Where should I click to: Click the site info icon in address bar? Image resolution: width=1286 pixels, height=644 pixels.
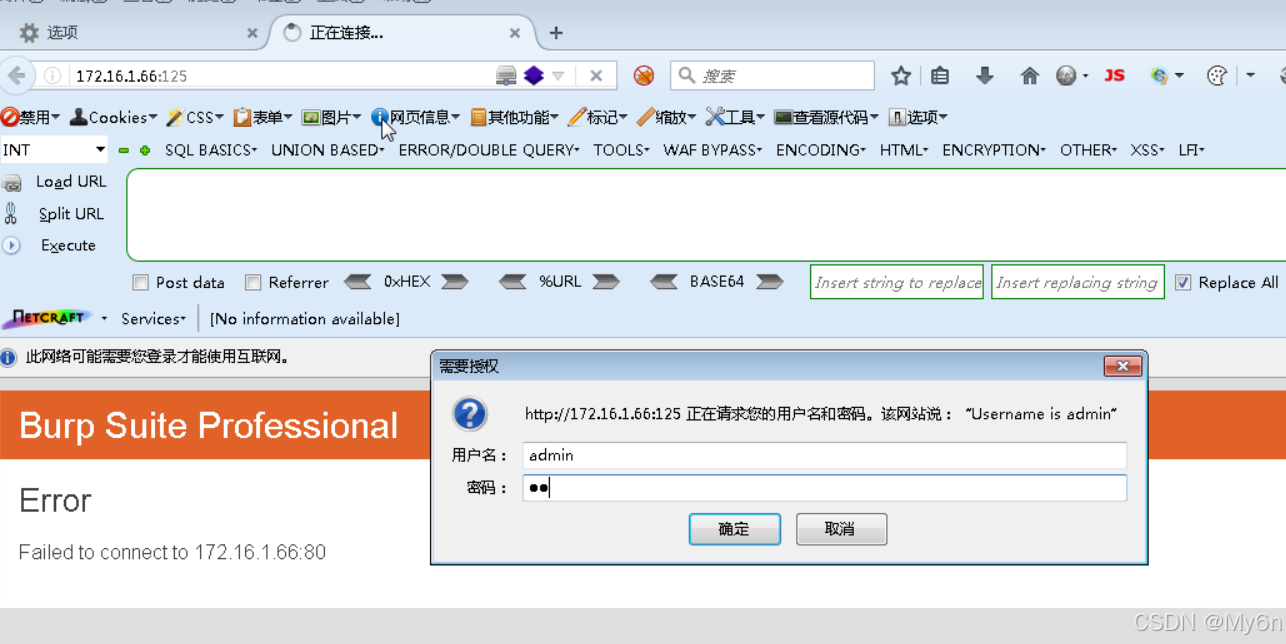(52, 76)
